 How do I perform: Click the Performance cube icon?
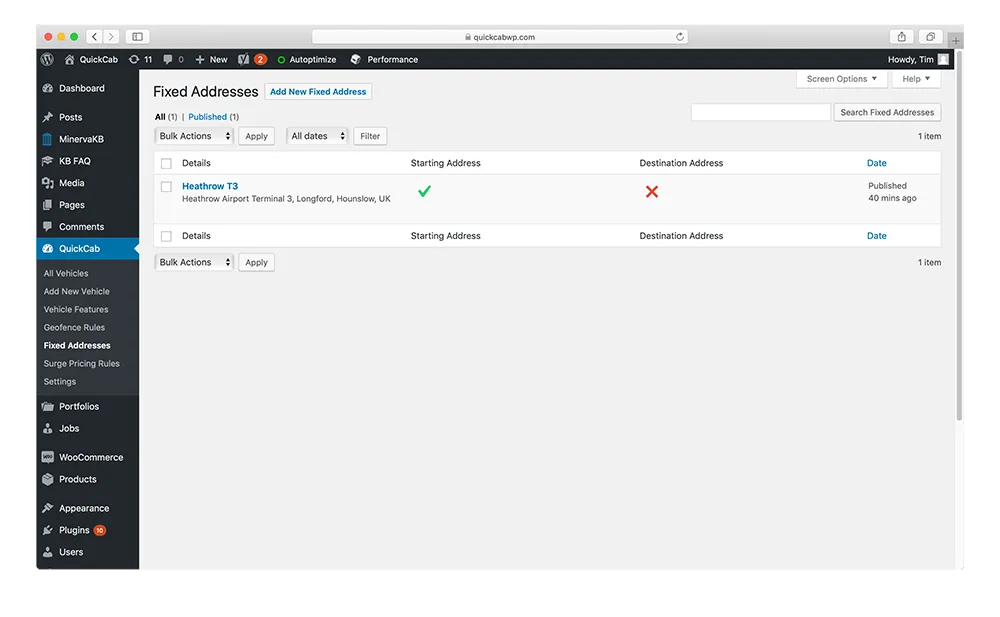point(356,59)
